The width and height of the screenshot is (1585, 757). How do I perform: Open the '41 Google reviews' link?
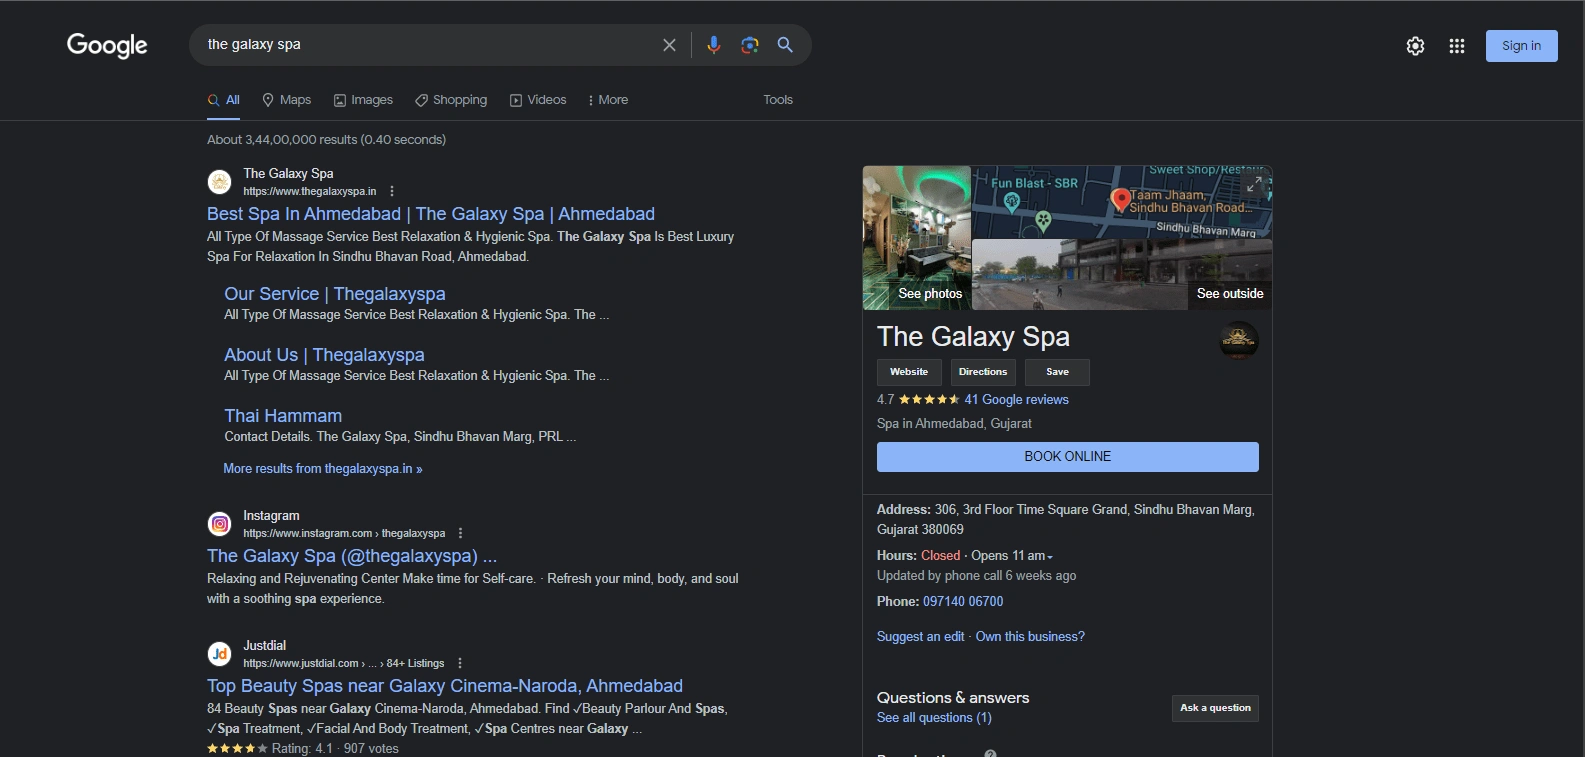1016,400
